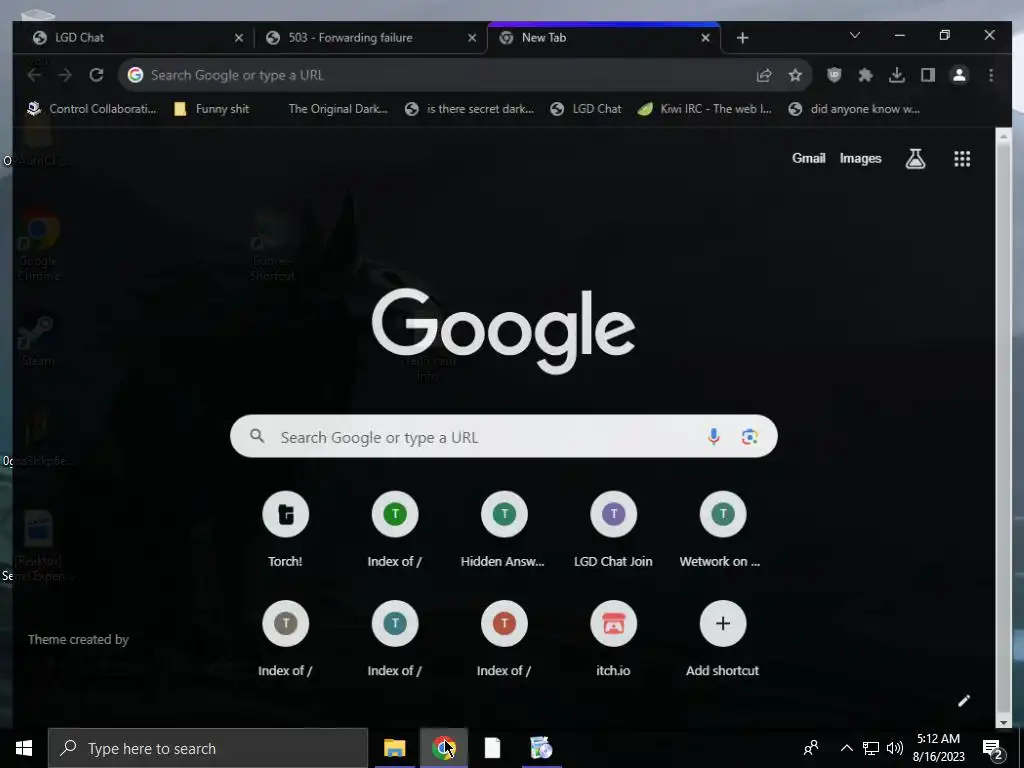
Task: Open Chrome's three-dot menu
Action: 991,75
